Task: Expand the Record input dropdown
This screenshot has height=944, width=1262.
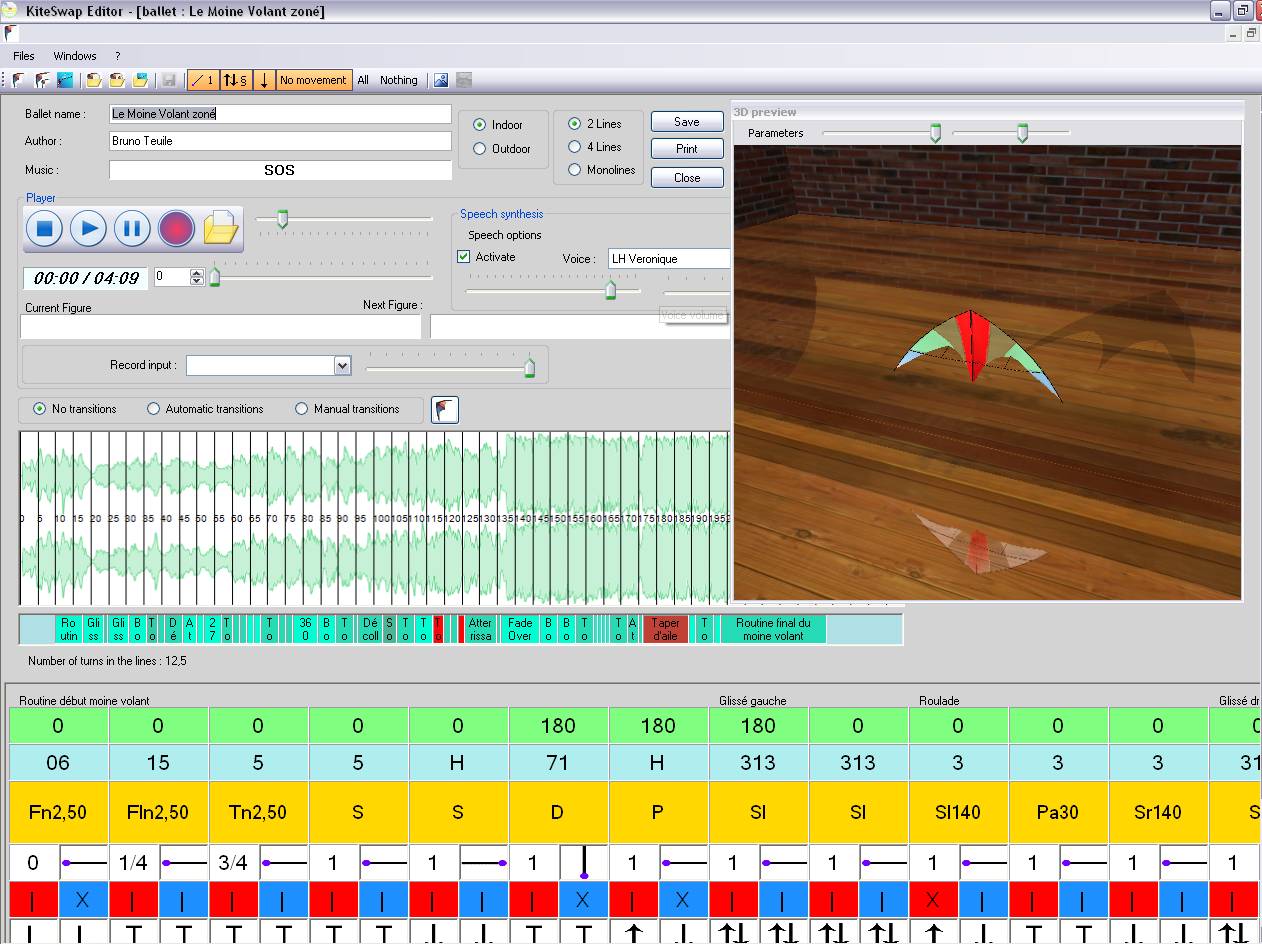Action: click(x=343, y=366)
